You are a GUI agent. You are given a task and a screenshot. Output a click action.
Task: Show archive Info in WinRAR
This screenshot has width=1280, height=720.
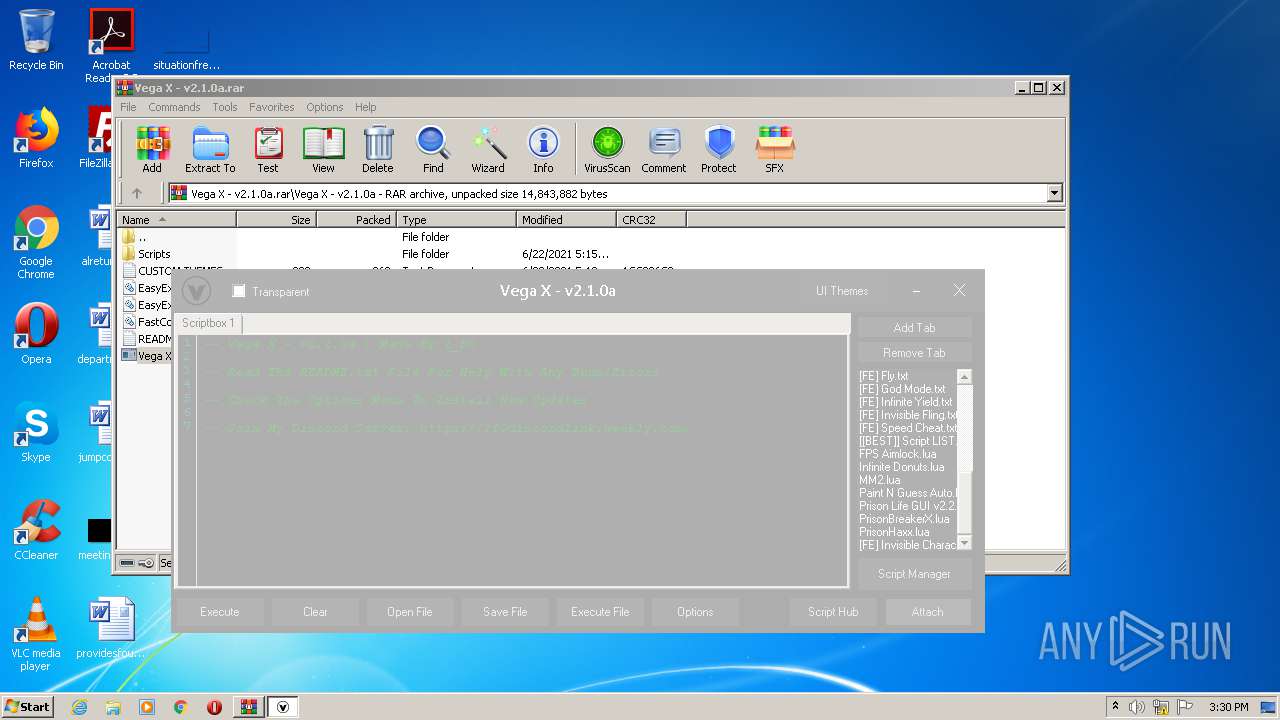[x=543, y=150]
